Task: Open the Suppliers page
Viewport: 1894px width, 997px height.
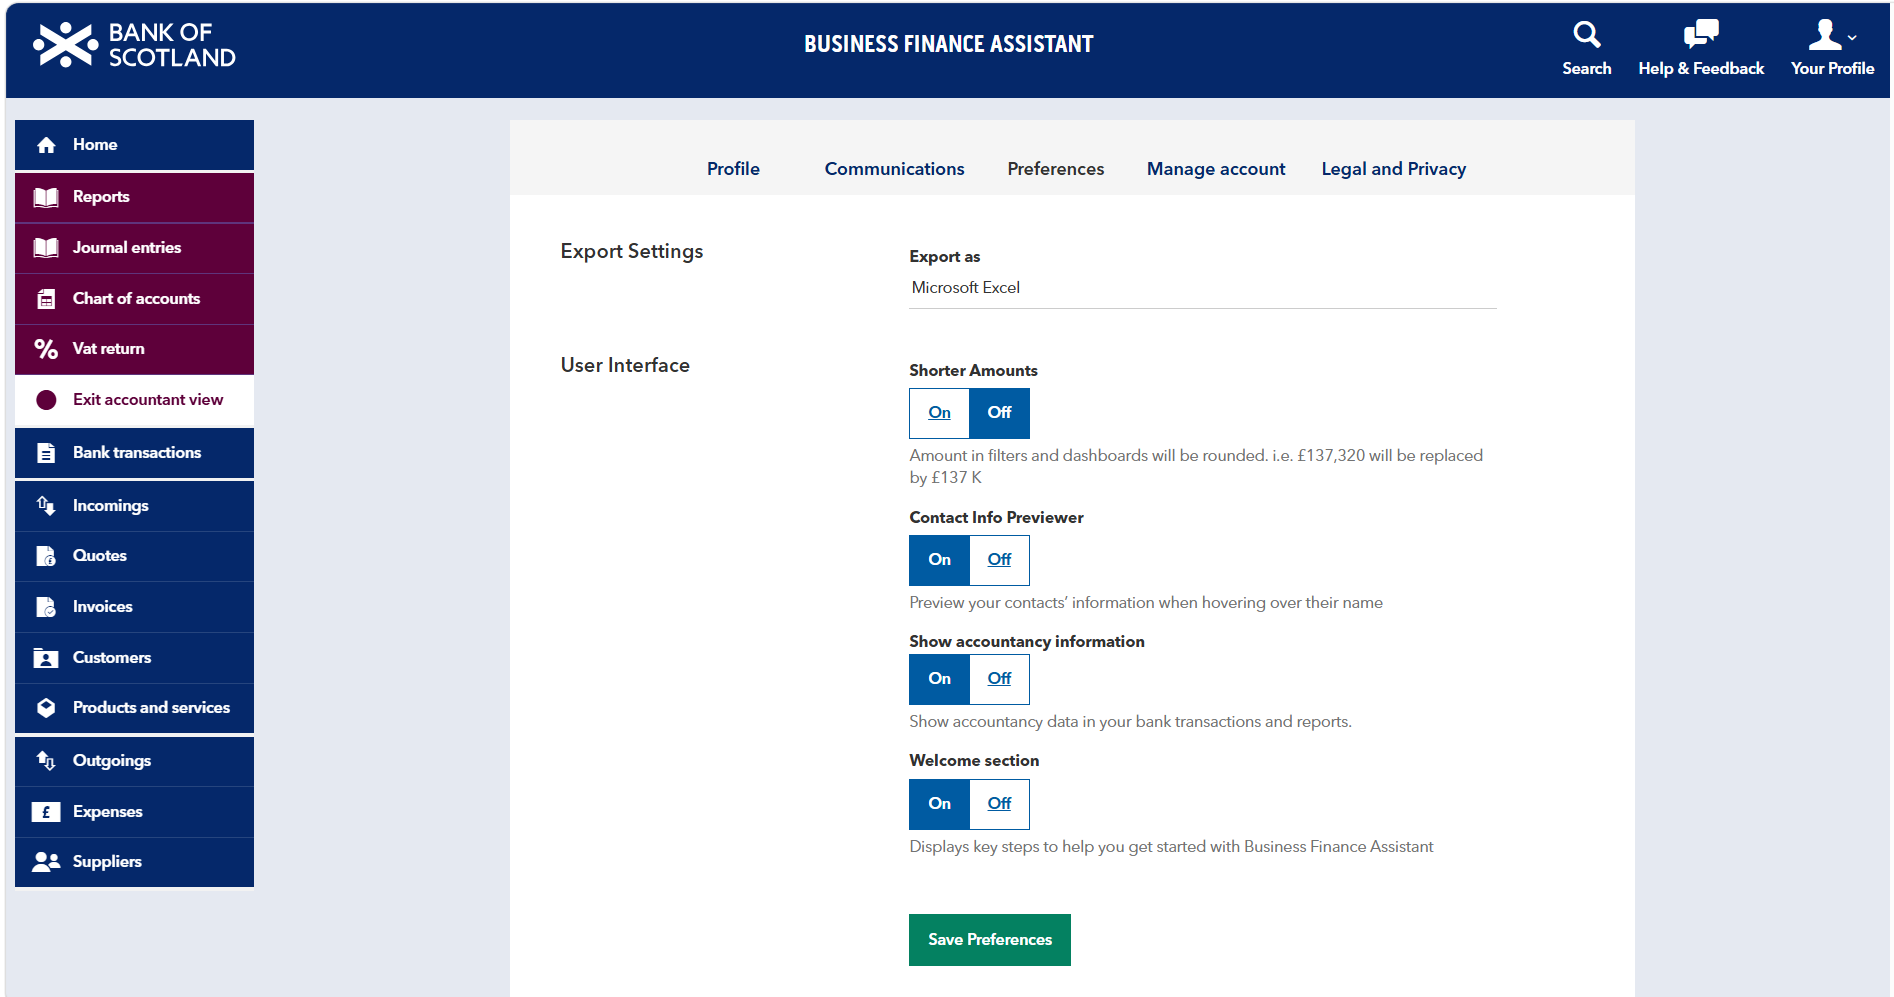Action: point(134,862)
